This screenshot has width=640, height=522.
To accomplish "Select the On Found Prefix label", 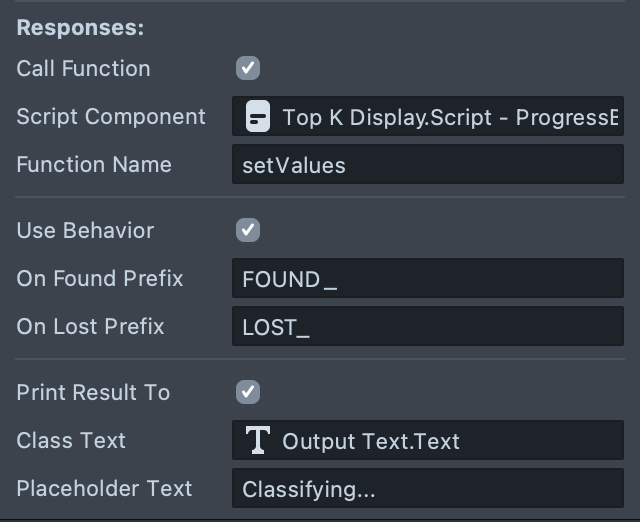I will click(100, 278).
